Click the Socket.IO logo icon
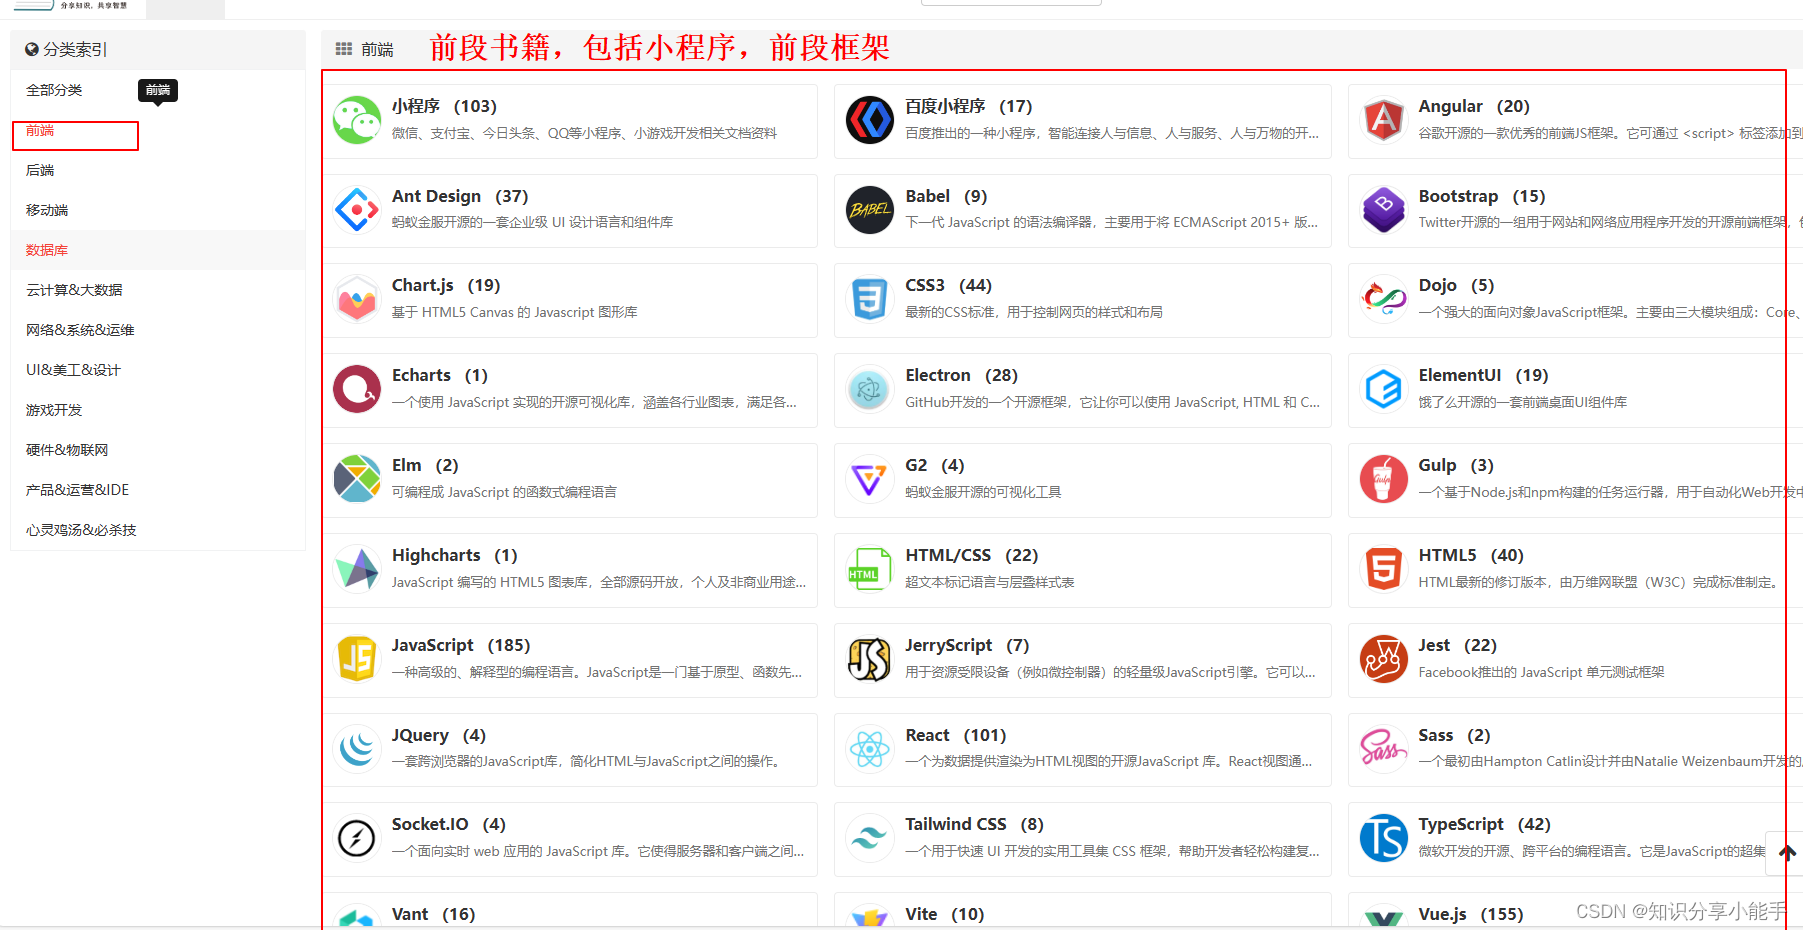The width and height of the screenshot is (1803, 930). pyautogui.click(x=357, y=838)
